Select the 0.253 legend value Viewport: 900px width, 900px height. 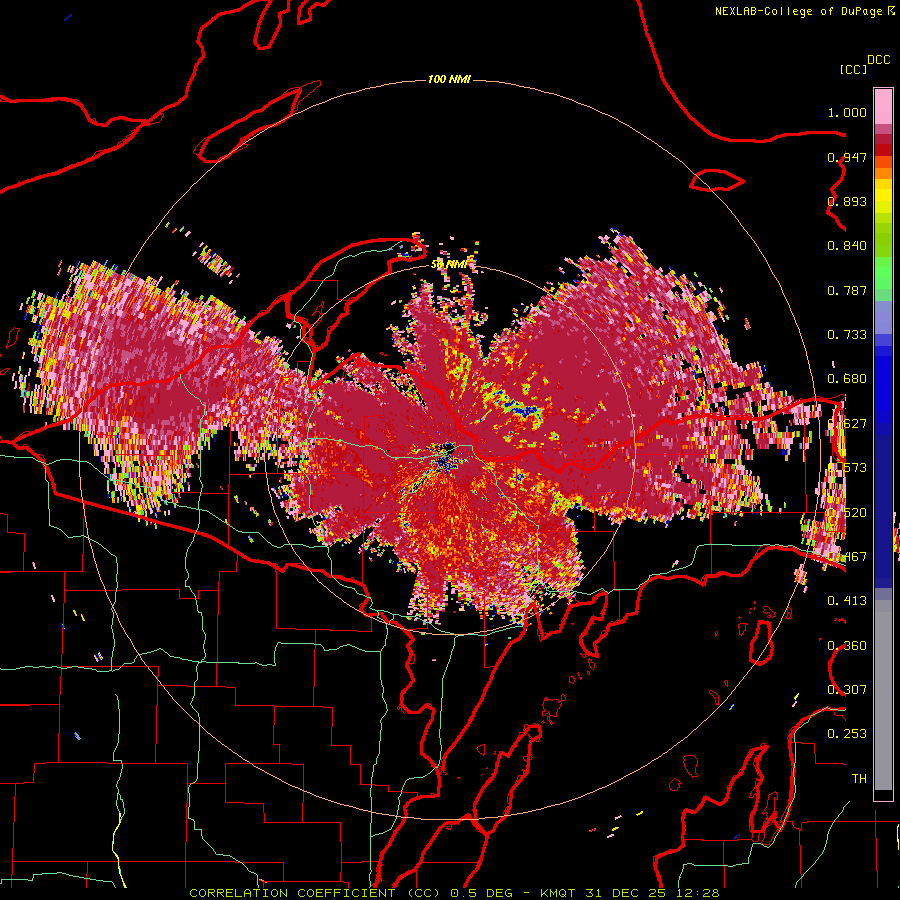pos(847,734)
